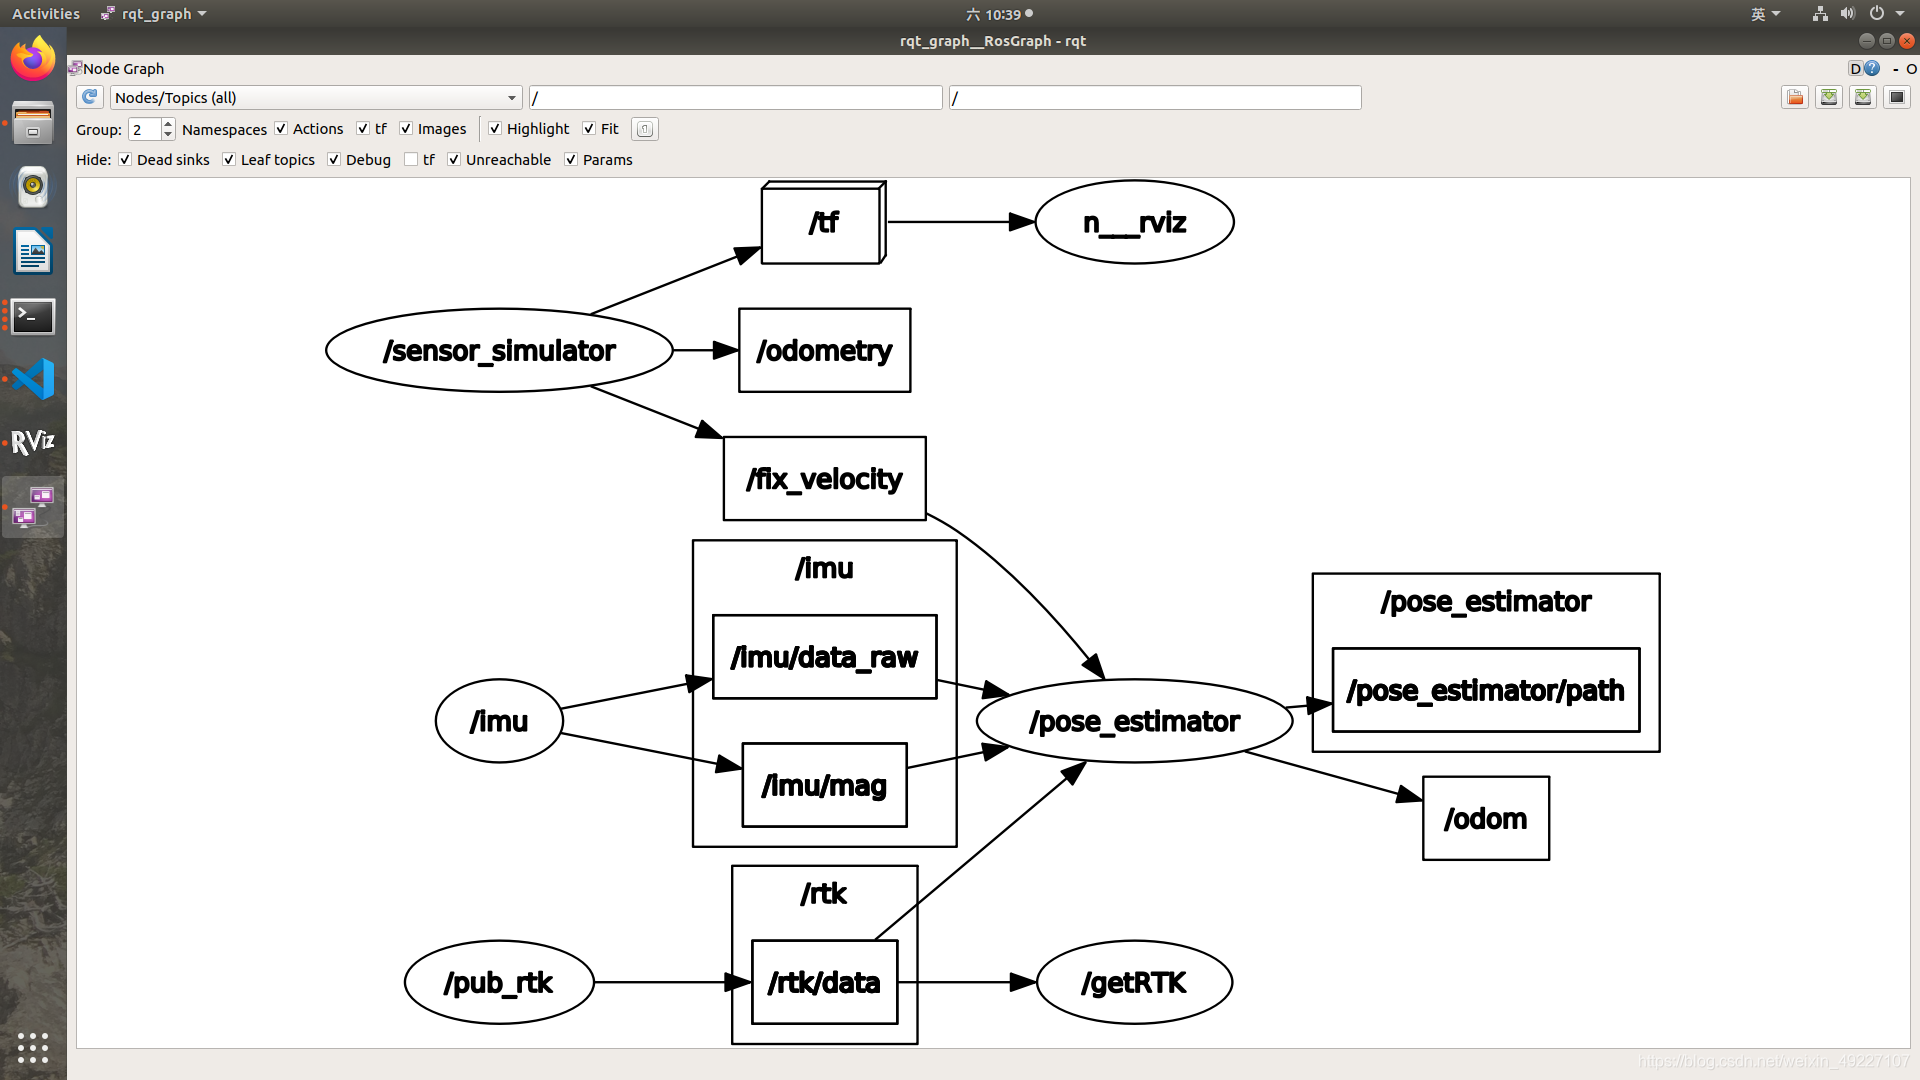
Task: Click the load DOT file folder icon
Action: 1795,97
